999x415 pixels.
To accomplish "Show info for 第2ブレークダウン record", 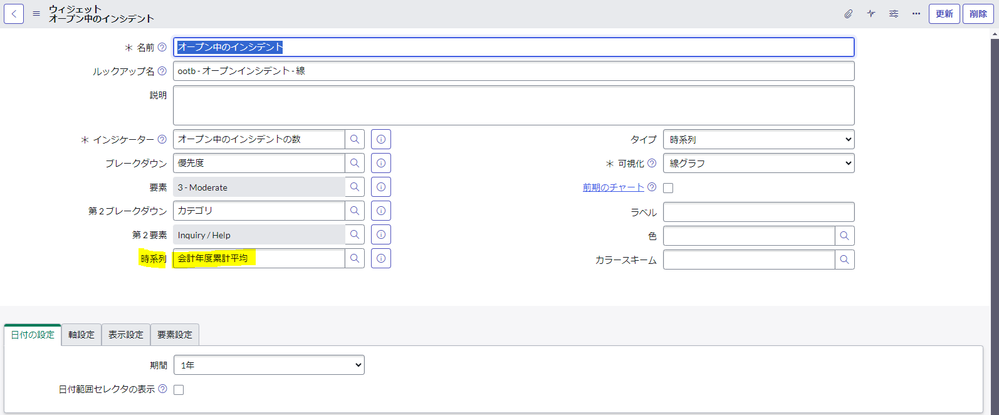I will click(381, 211).
